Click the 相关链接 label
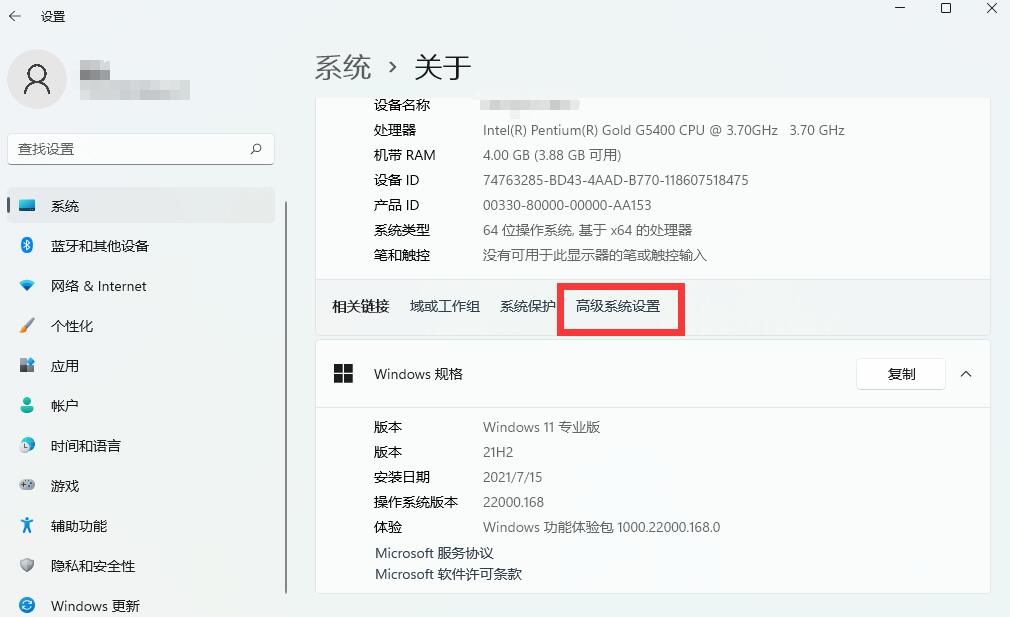 coord(361,307)
